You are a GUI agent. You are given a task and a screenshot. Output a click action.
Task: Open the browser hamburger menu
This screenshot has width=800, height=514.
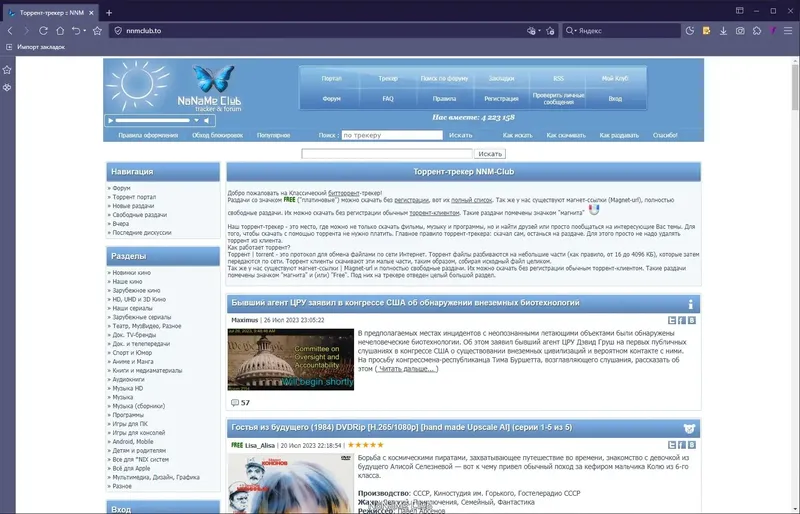[788, 31]
